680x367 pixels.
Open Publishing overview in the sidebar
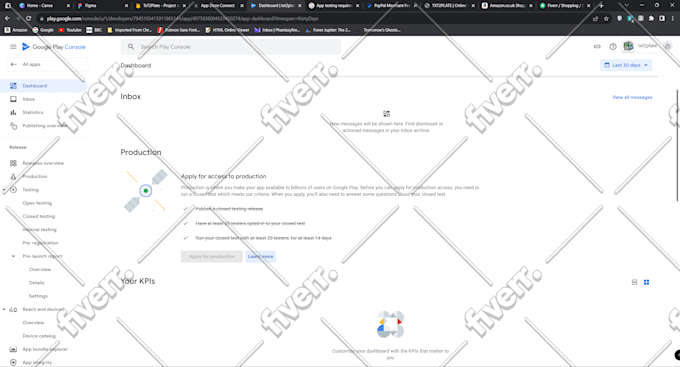[45, 126]
